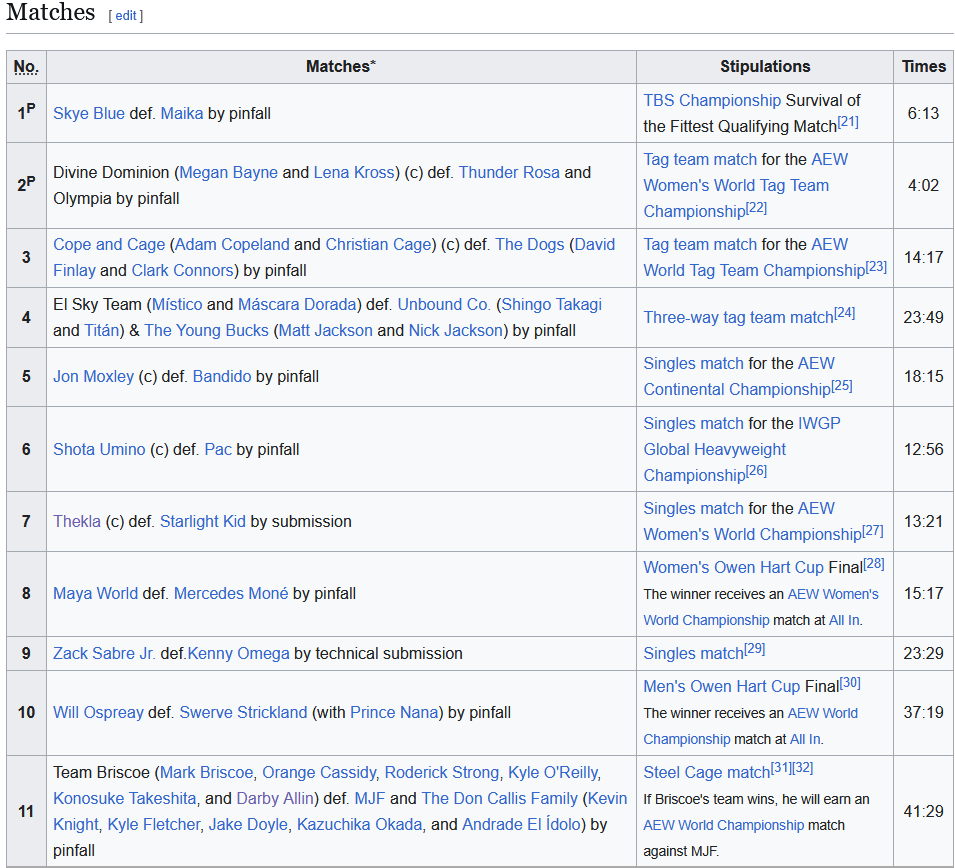This screenshot has width=955, height=868.
Task: Open the Unbound Co. link
Action: tap(443, 304)
